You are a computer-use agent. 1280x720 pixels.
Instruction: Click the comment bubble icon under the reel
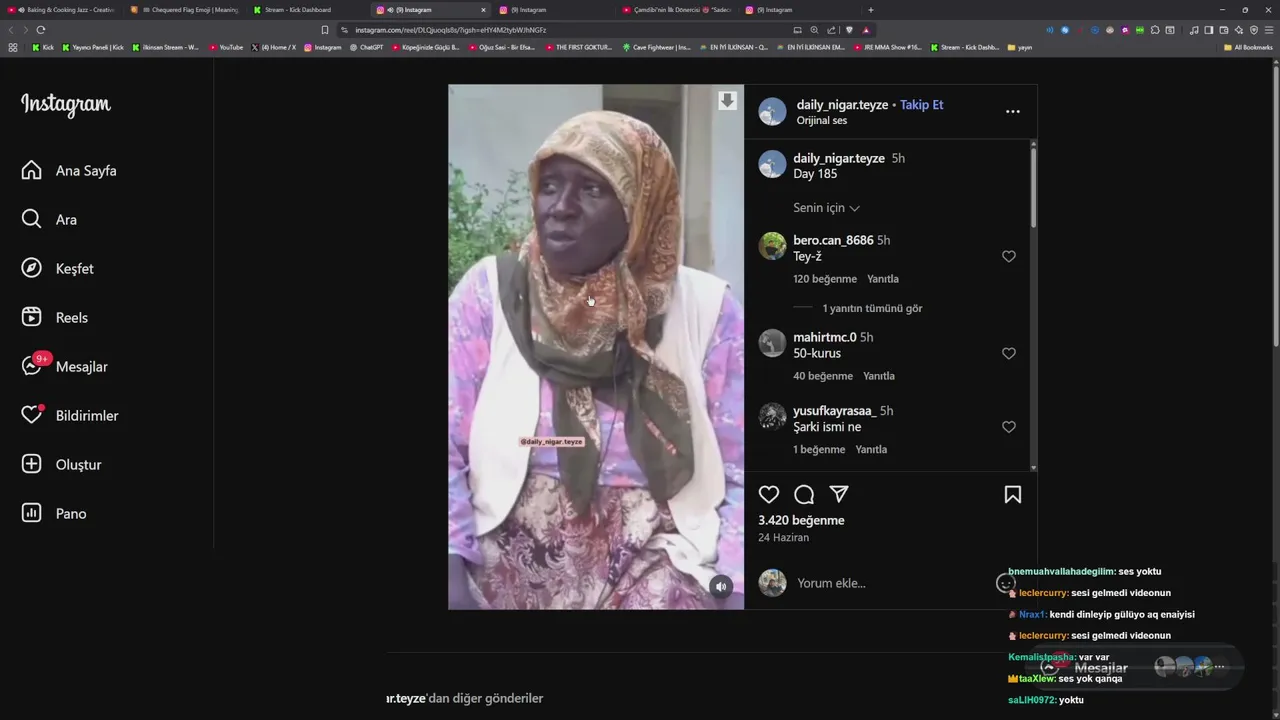pyautogui.click(x=804, y=494)
